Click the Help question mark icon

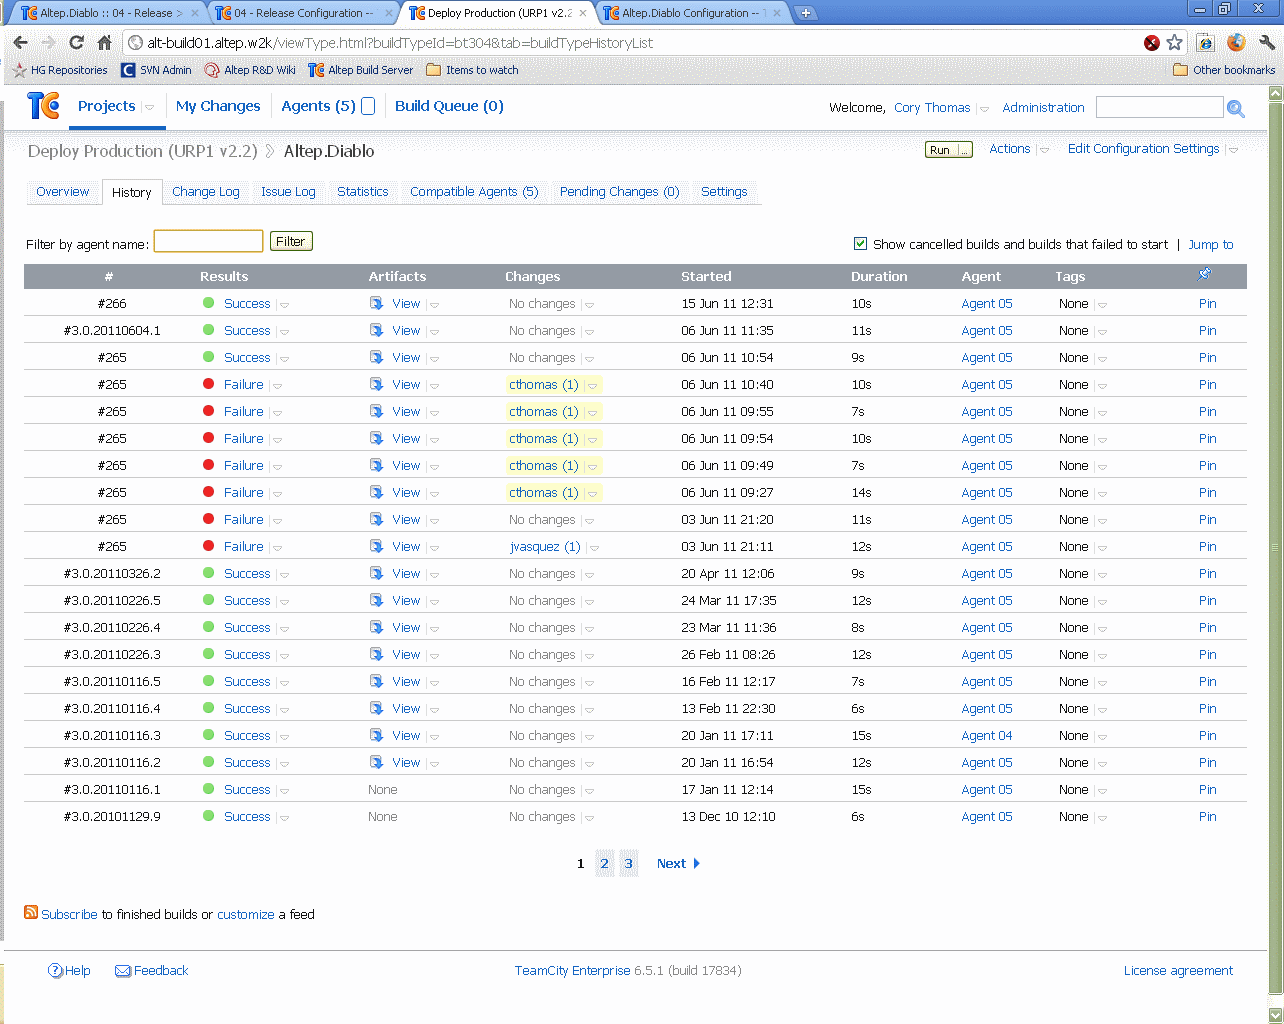tap(55, 971)
